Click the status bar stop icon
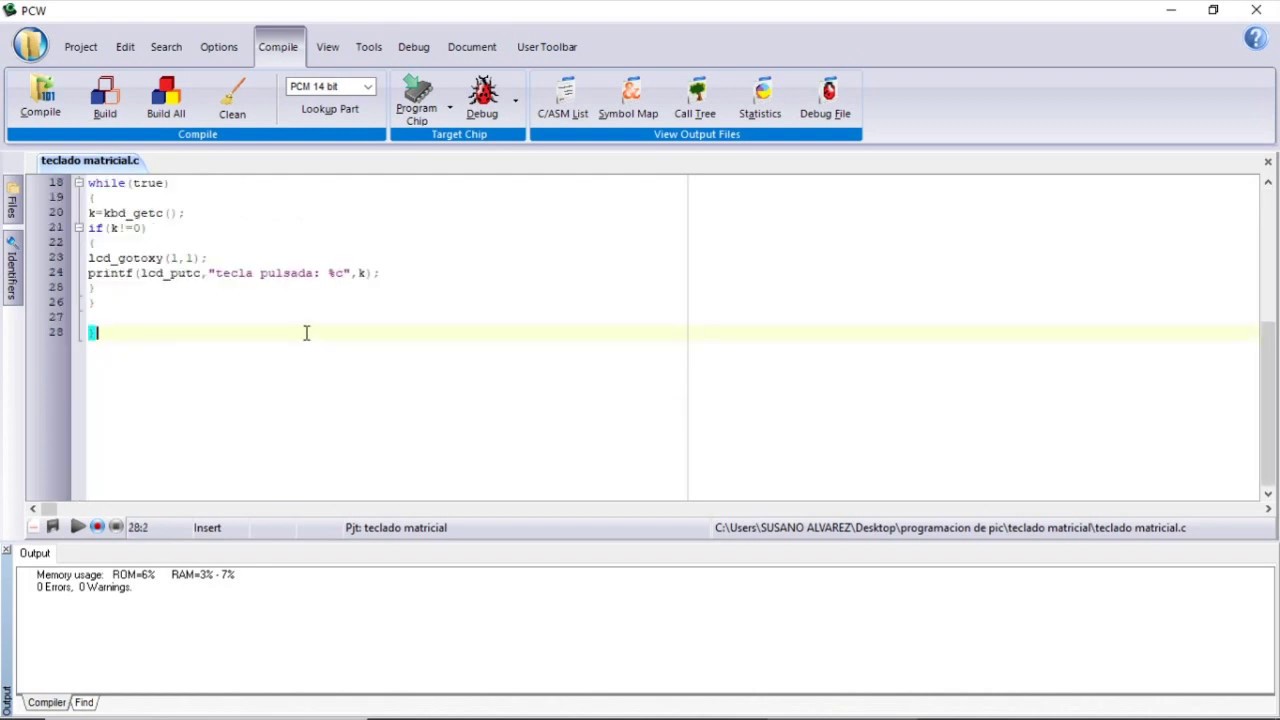1280x720 pixels. click(x=116, y=527)
